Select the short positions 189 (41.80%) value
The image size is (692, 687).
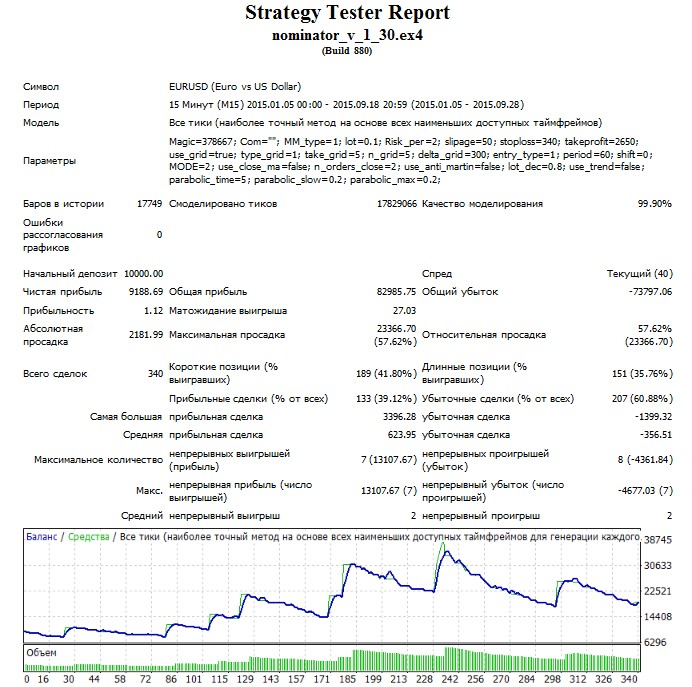386,374
